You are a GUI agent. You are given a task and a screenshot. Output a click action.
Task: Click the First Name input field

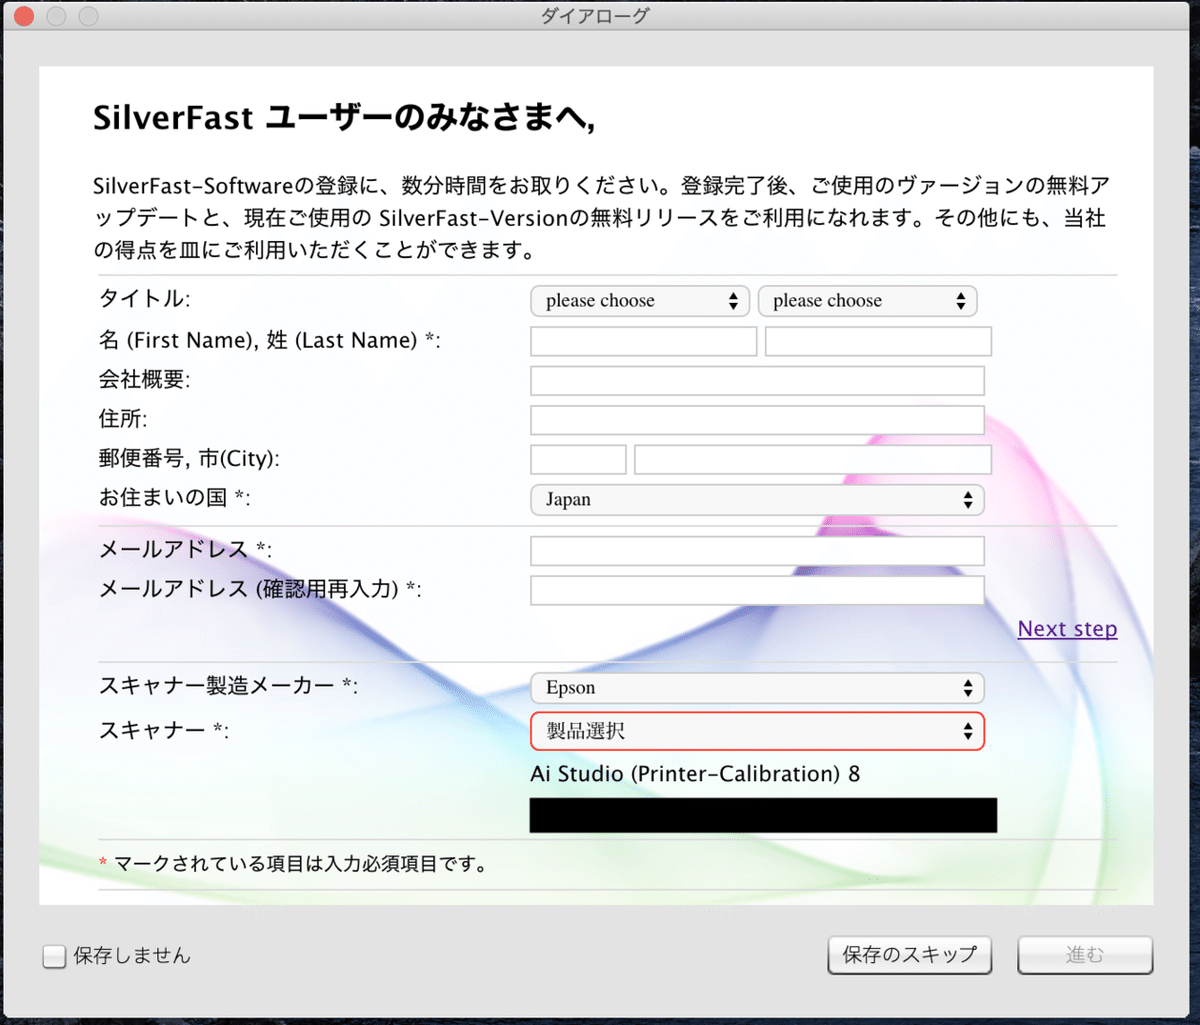(642, 340)
